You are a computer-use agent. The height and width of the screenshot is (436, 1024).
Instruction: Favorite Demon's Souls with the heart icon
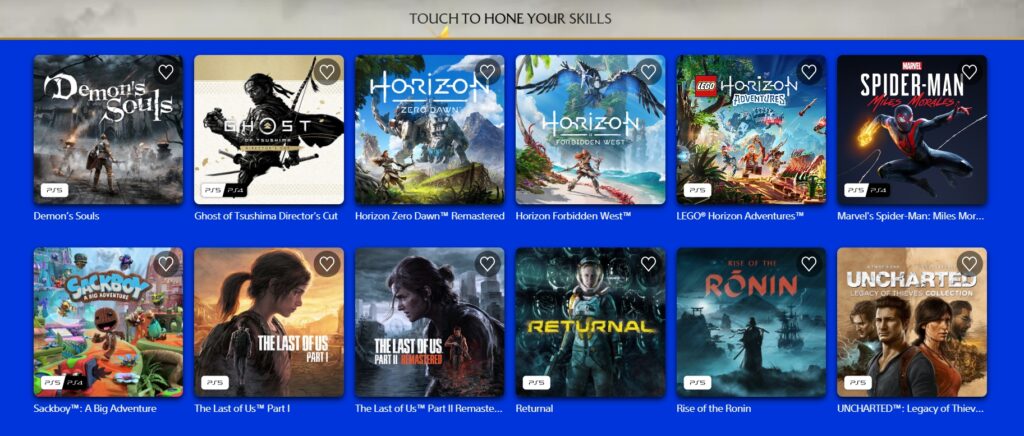(x=166, y=72)
